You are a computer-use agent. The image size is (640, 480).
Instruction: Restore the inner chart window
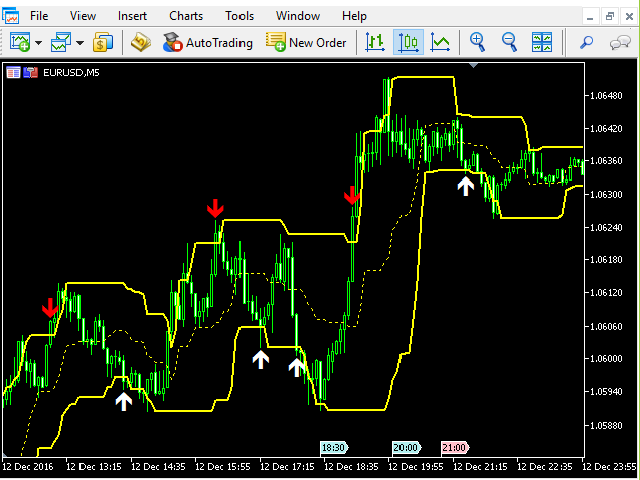click(x=610, y=16)
